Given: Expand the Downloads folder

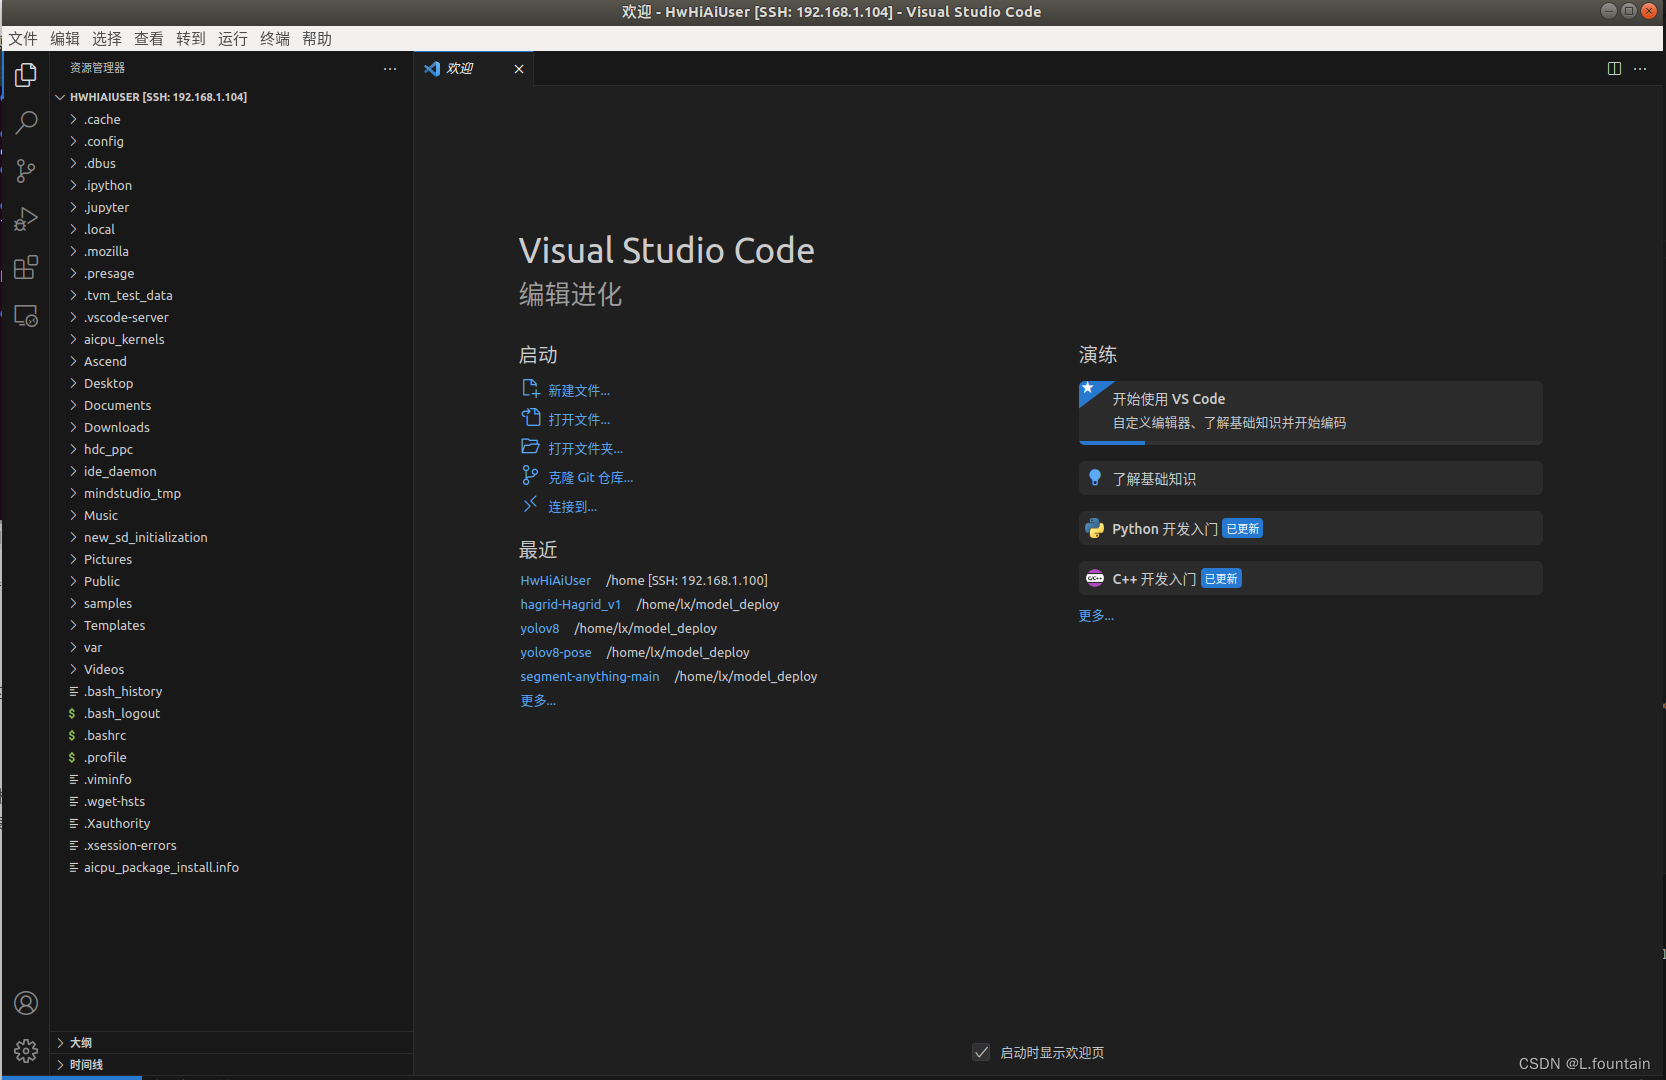Looking at the screenshot, I should pos(73,427).
